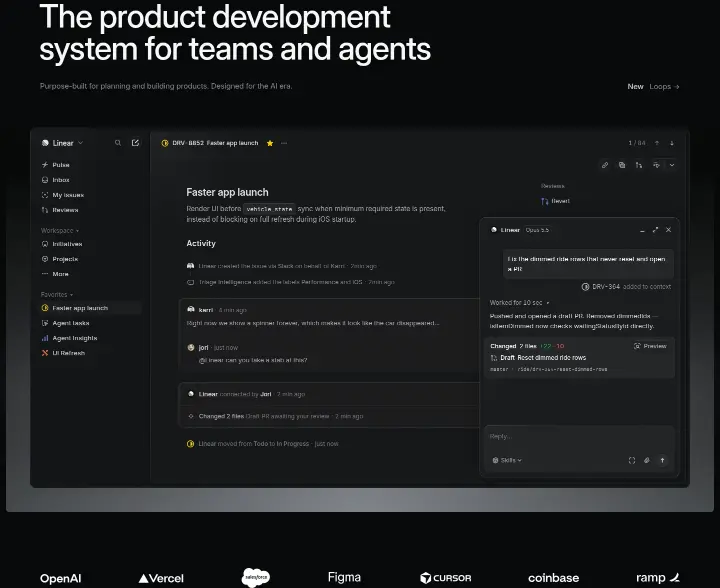The height and width of the screenshot is (588, 720).
Task: Click the vehicle_state inline code chip
Action: click(269, 209)
